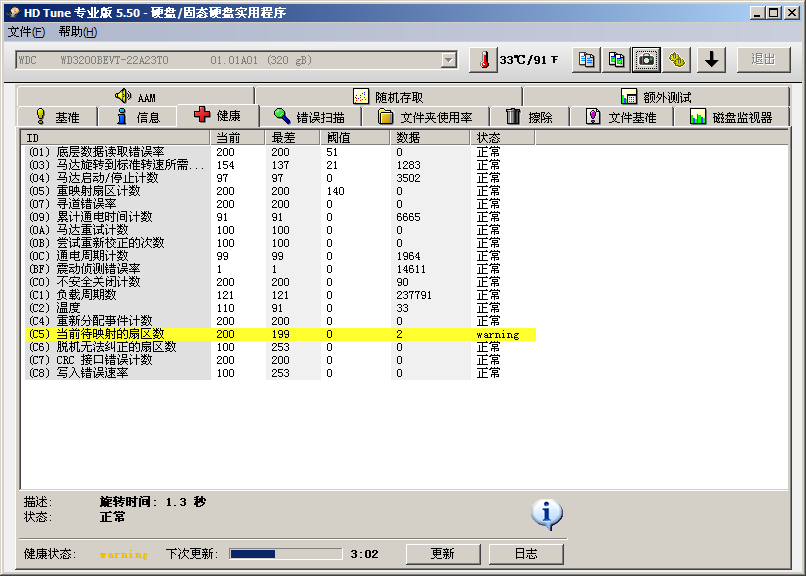Image resolution: width=806 pixels, height=576 pixels.
Task: Click the HD Tune title bar icon
Action: 14,13
